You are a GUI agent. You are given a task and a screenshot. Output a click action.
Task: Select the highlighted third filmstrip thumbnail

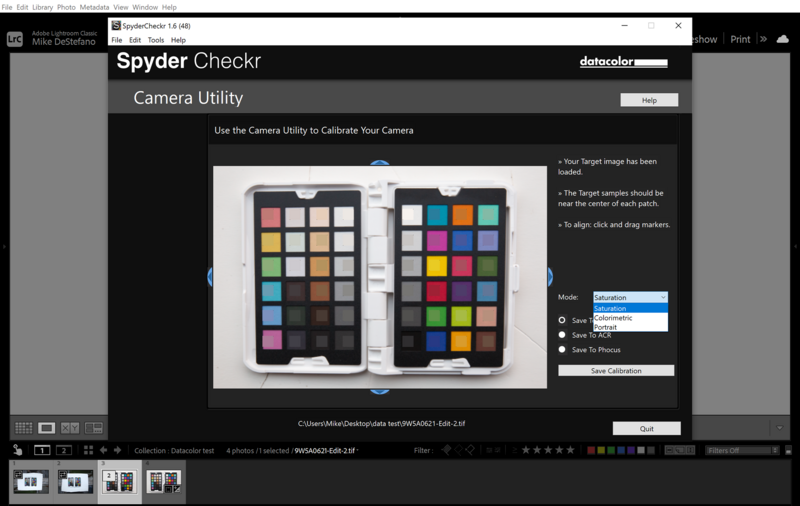[119, 482]
